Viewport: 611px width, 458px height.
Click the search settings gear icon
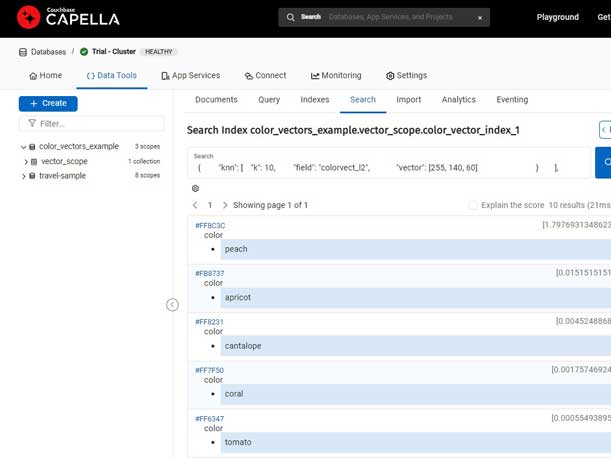pos(195,189)
